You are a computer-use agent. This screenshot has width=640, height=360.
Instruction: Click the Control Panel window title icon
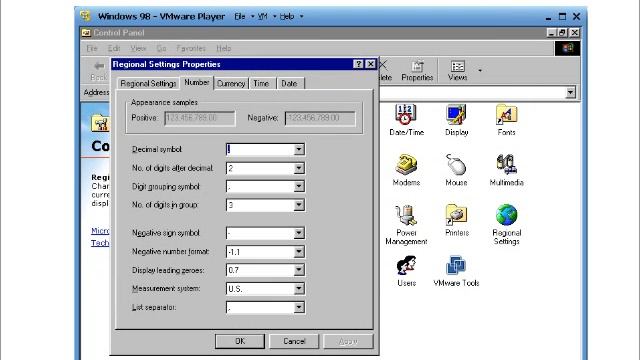(86, 33)
